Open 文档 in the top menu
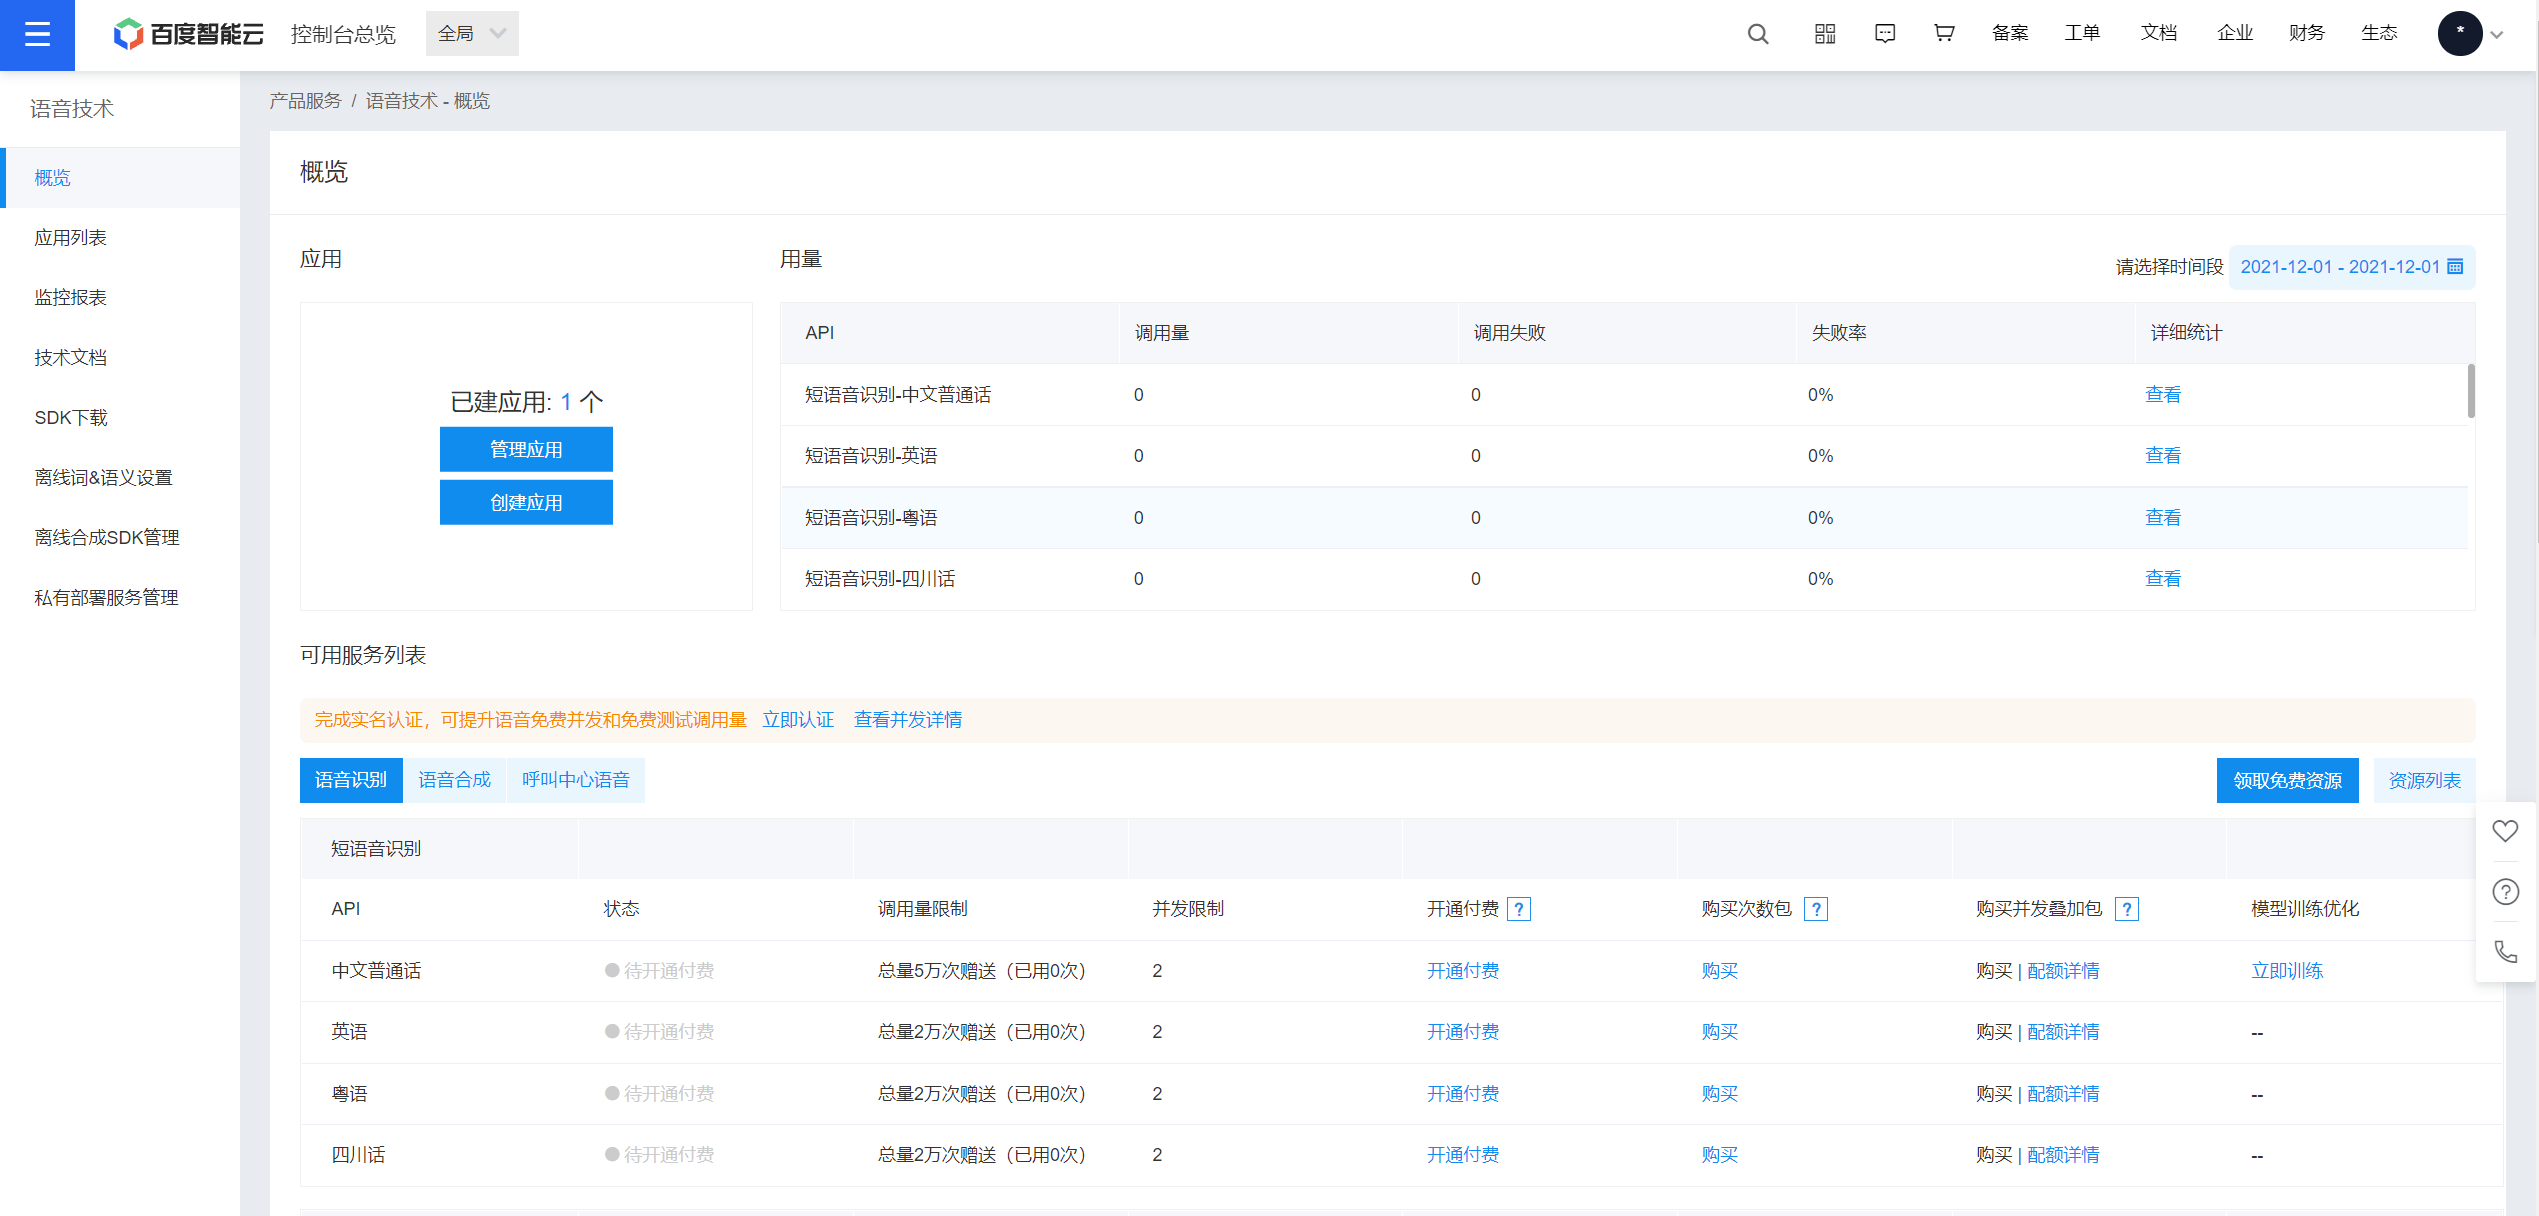This screenshot has height=1216, width=2539. pos(2158,33)
